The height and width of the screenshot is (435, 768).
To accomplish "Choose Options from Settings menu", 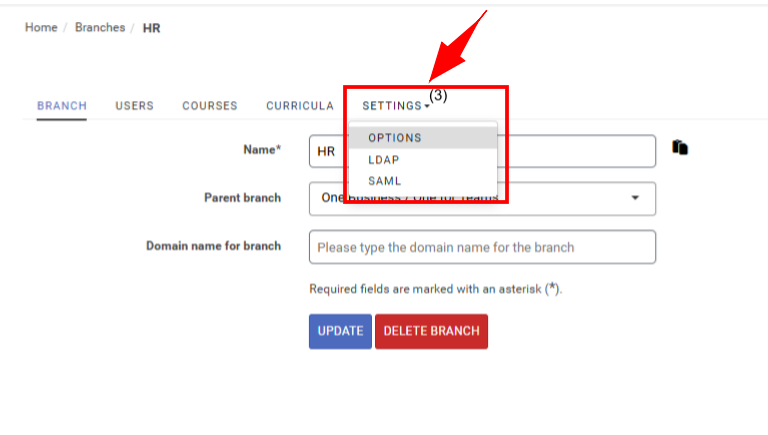I will (395, 138).
